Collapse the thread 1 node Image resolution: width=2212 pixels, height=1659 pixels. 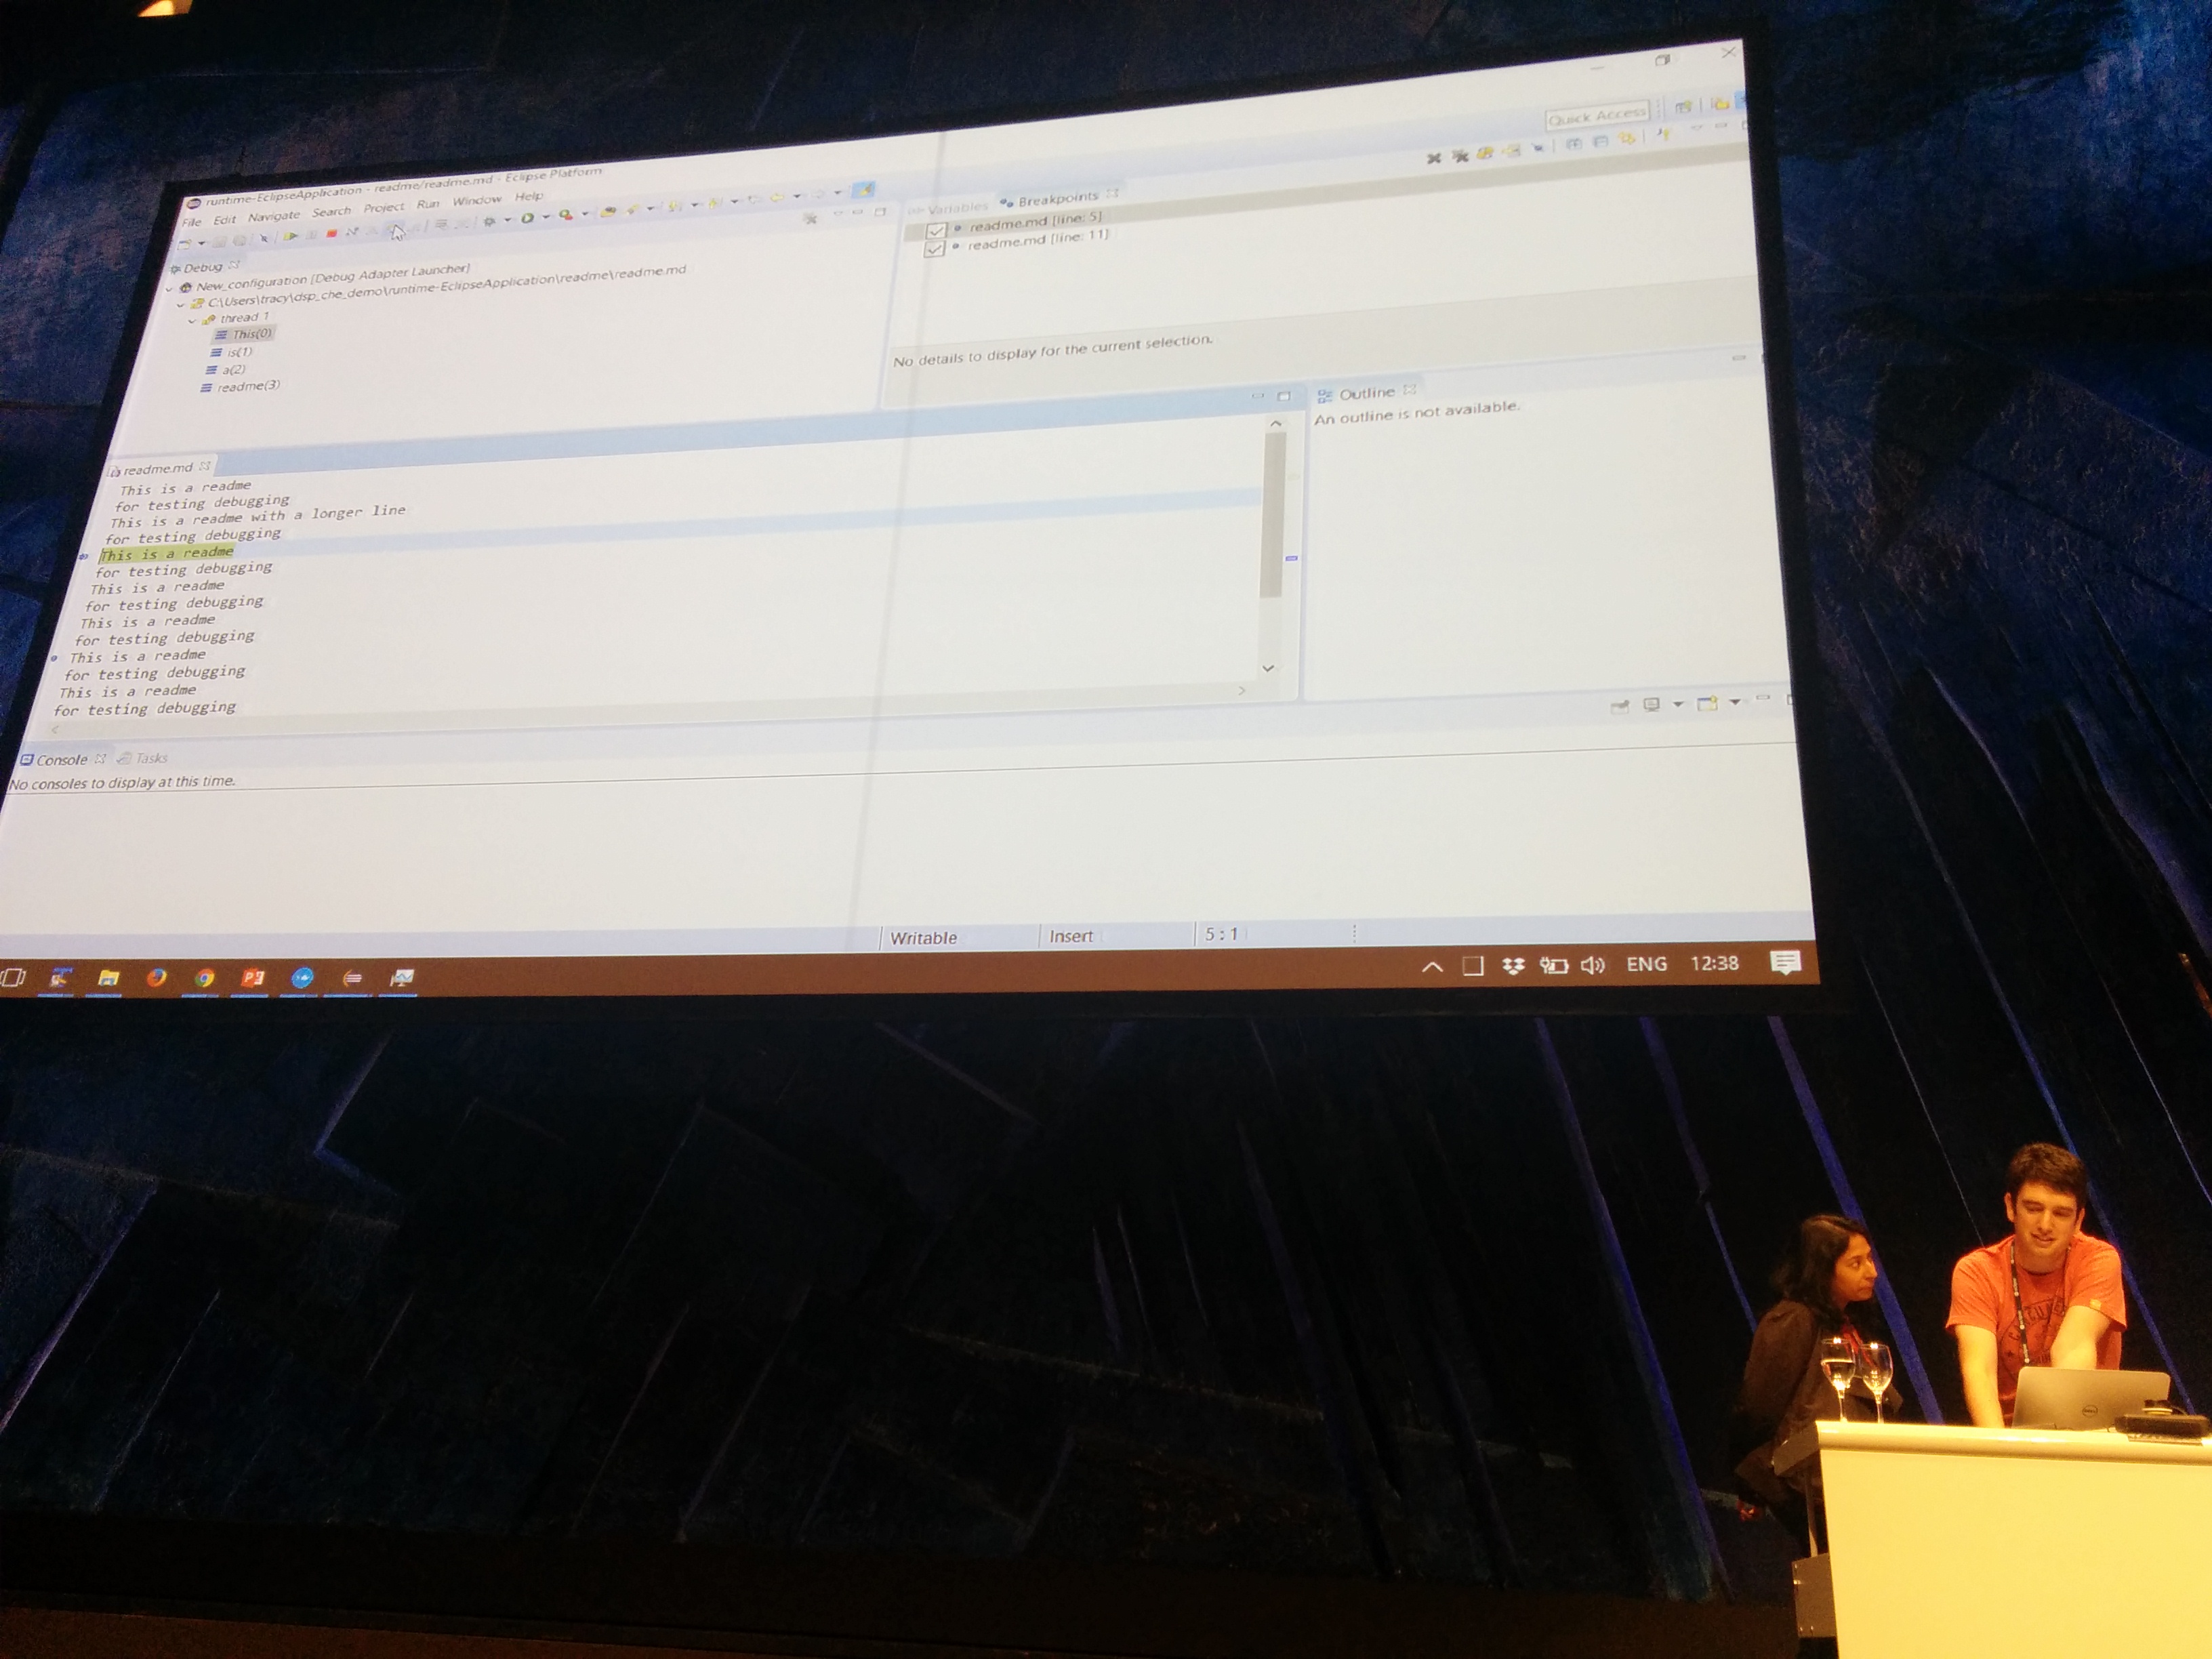tap(193, 321)
